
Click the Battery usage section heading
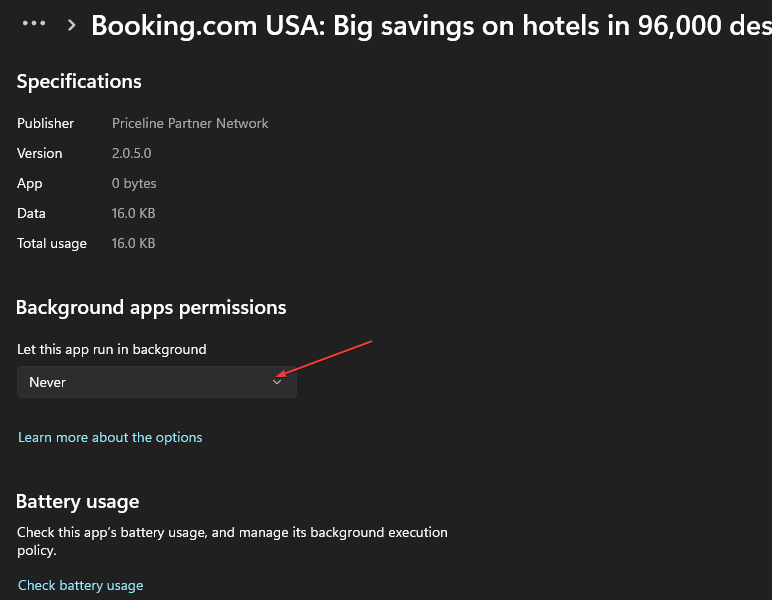(x=78, y=501)
